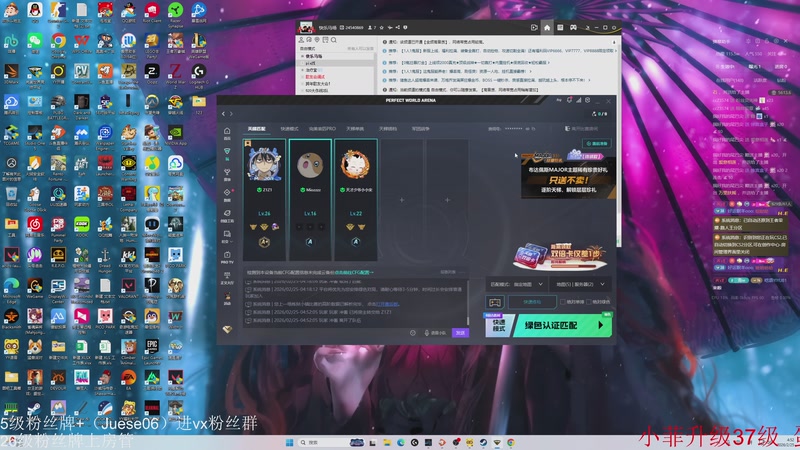Image resolution: width=800 pixels, height=450 pixels.
Task: Open Google Chrome desktop shortcut
Action: [58, 43]
